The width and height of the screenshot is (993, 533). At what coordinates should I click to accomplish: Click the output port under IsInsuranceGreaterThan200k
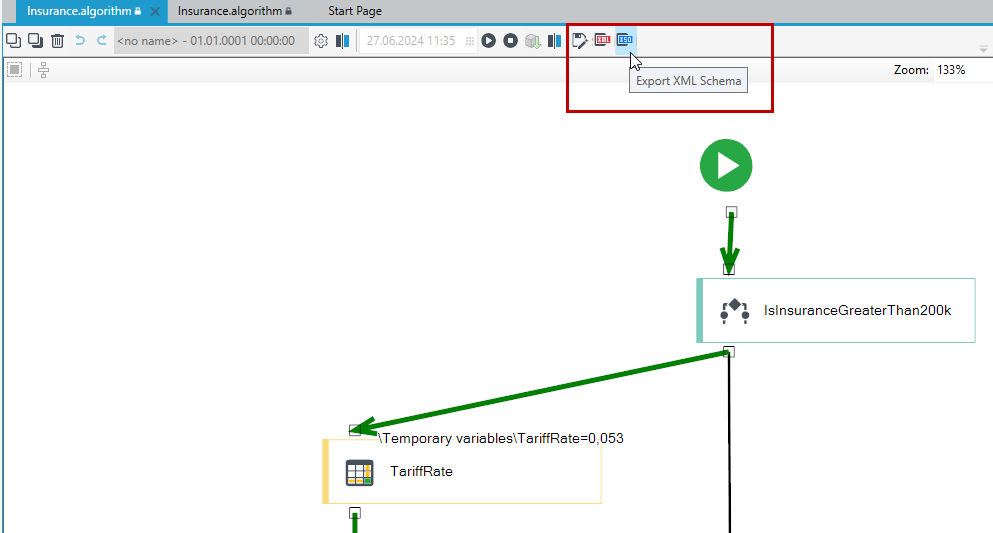pos(729,352)
